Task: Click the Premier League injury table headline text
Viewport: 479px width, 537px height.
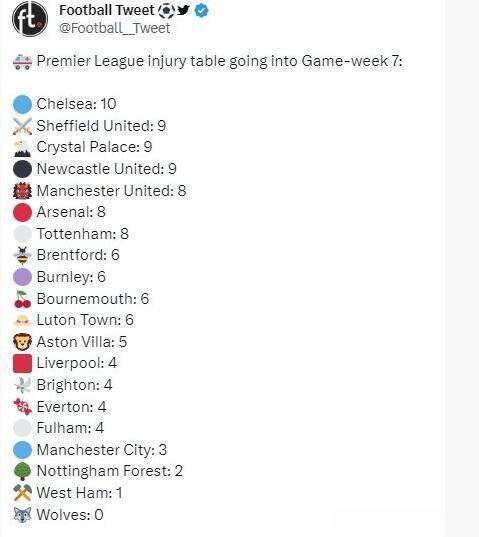Action: coord(219,61)
